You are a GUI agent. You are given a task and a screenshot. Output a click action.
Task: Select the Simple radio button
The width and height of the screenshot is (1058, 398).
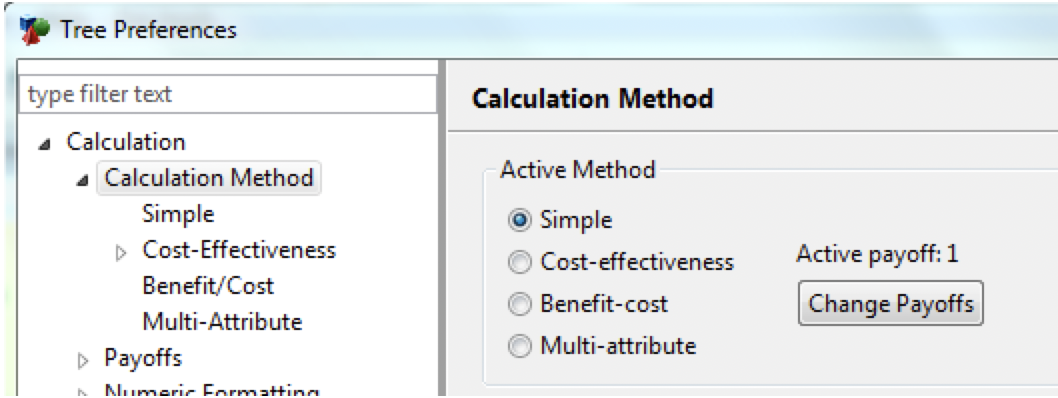pyautogui.click(x=520, y=221)
